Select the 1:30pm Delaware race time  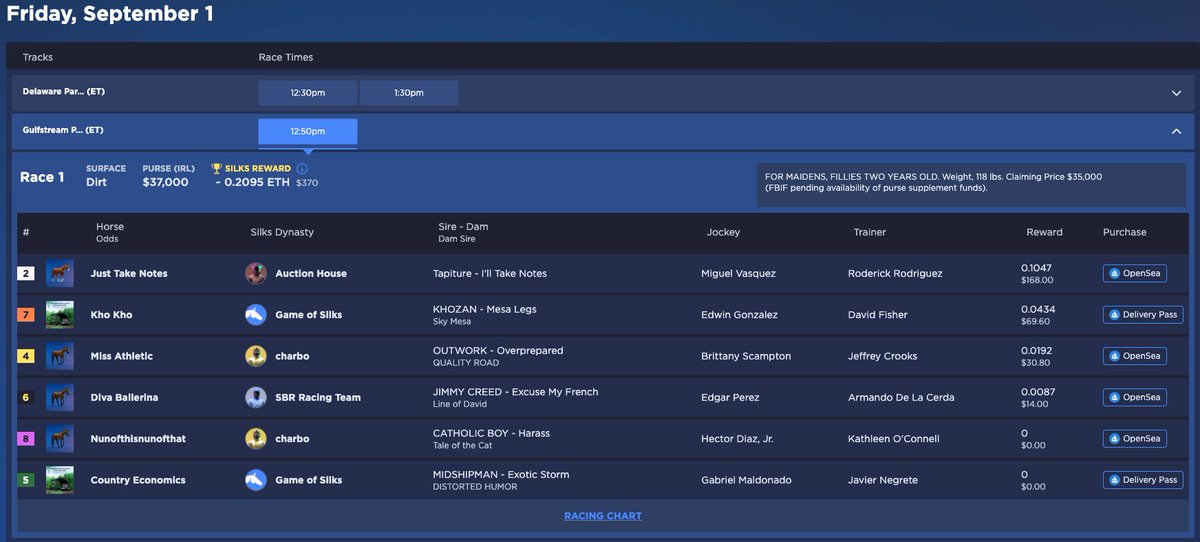[x=408, y=93]
